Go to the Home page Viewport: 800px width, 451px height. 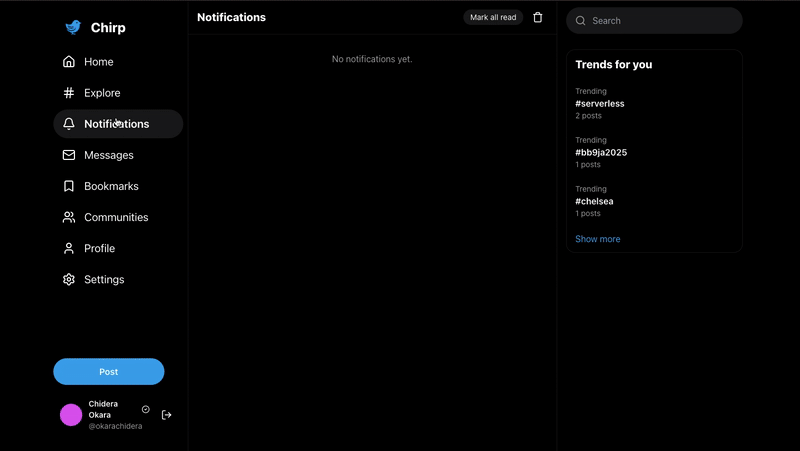[x=98, y=62]
